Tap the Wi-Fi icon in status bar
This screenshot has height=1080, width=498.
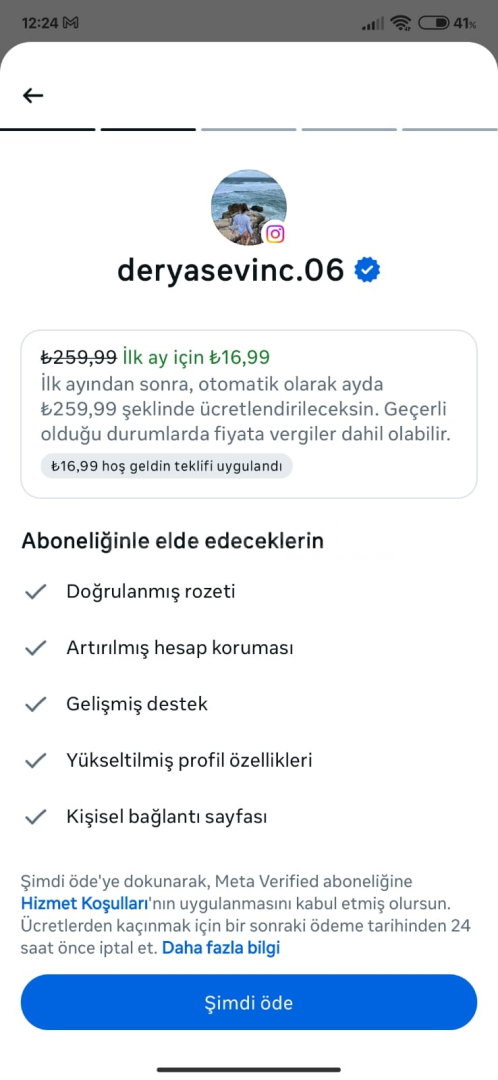point(400,23)
